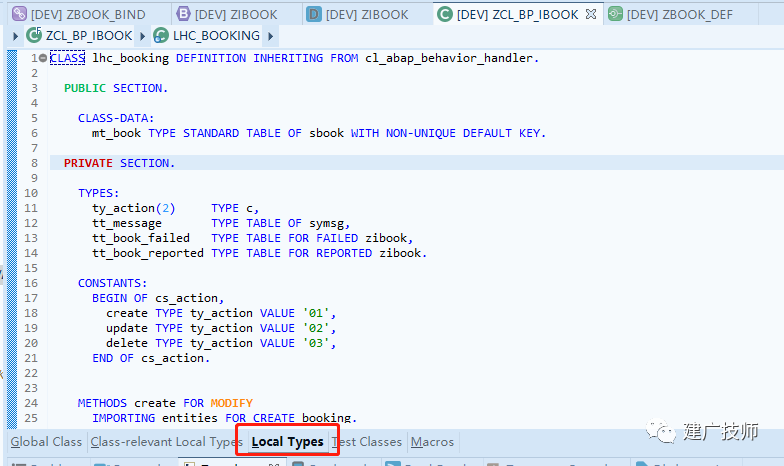This screenshot has height=466, width=784.
Task: Click the '01' value literal
Action: 316,313
